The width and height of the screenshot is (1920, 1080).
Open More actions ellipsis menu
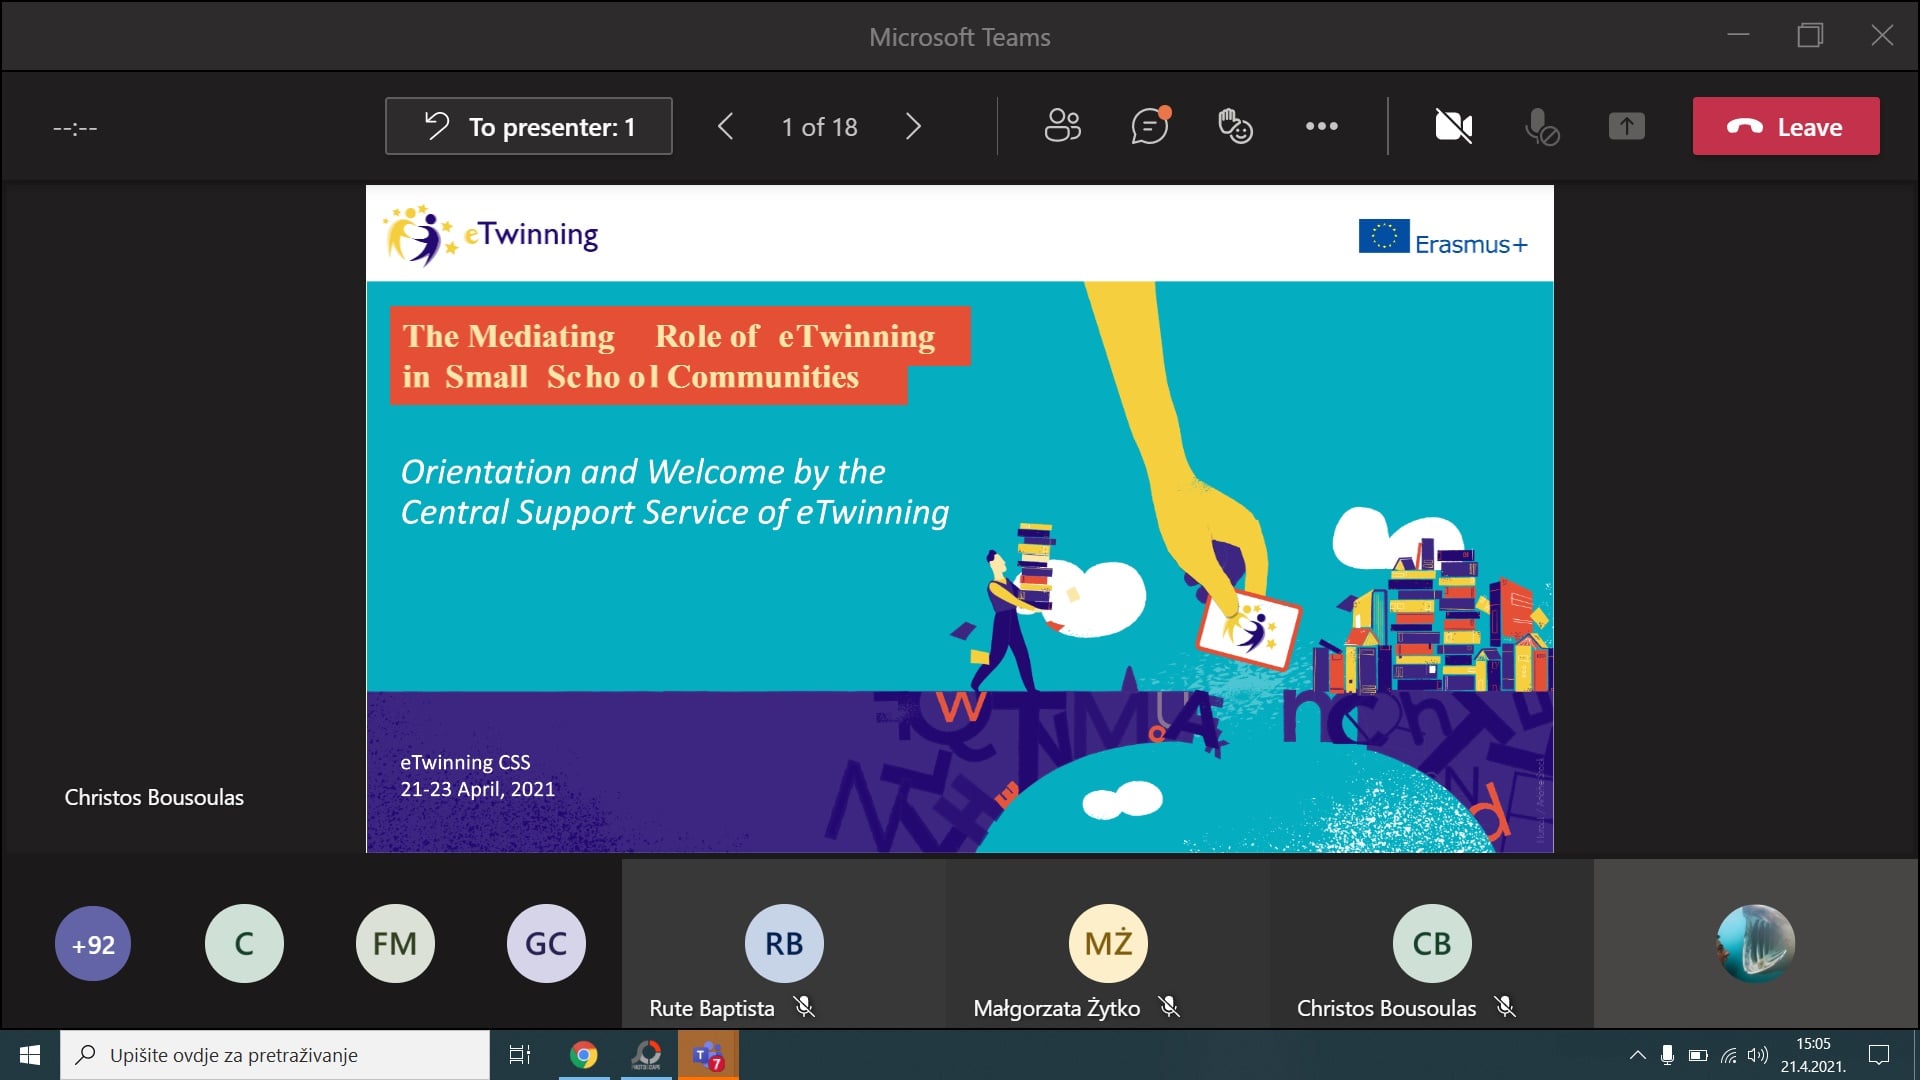1321,126
